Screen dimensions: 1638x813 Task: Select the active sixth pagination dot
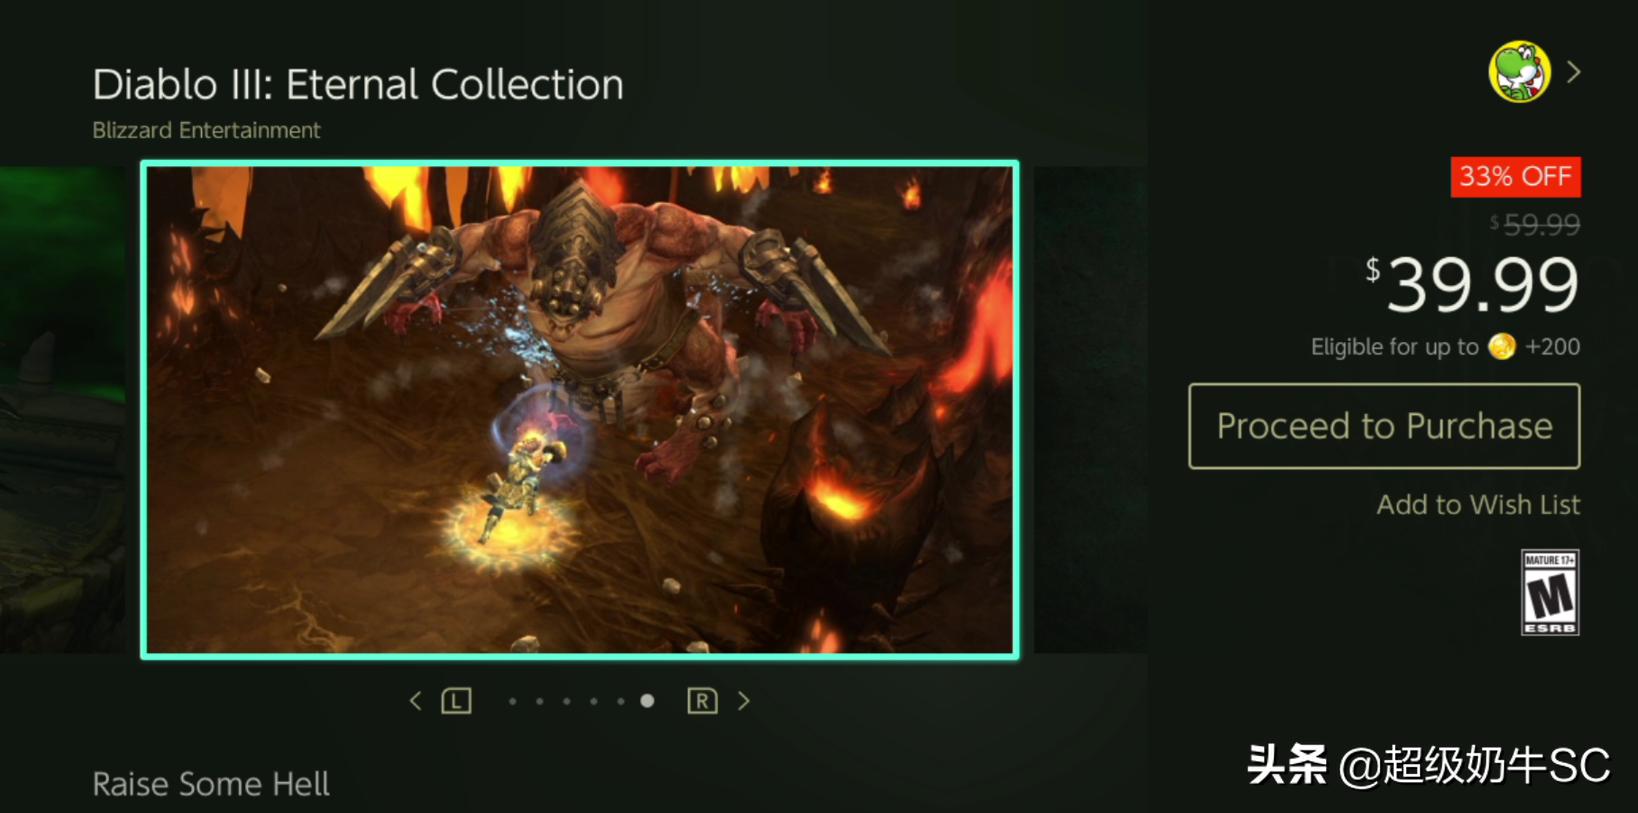point(647,701)
